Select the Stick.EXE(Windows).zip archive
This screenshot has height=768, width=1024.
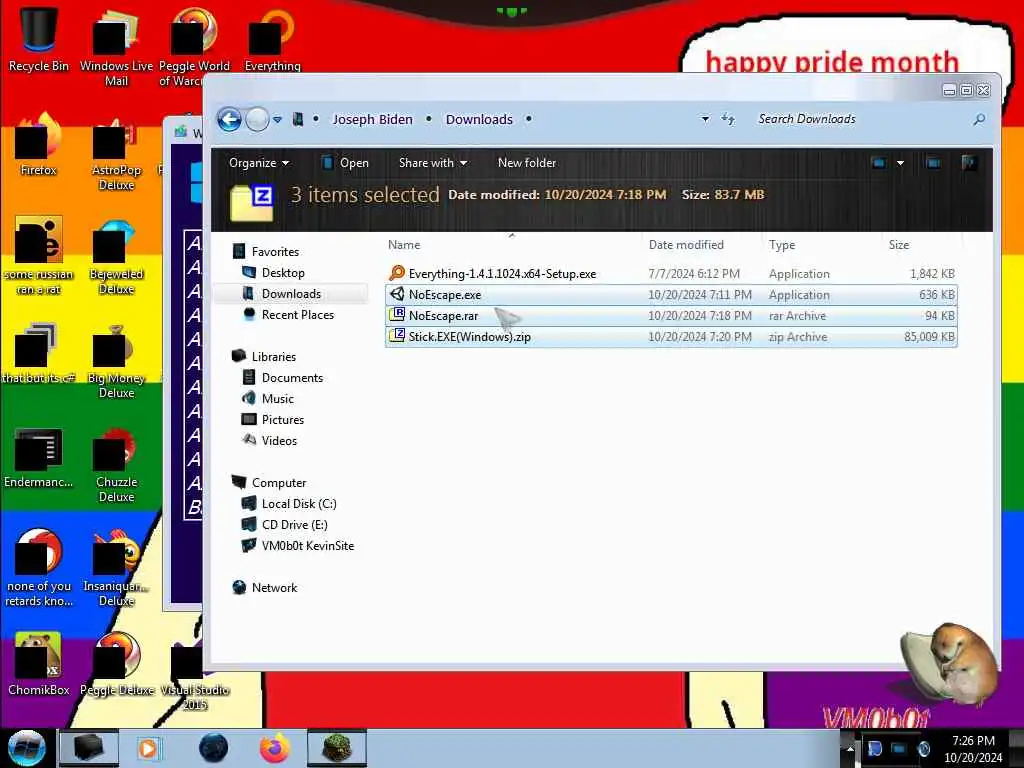pyautogui.click(x=671, y=336)
